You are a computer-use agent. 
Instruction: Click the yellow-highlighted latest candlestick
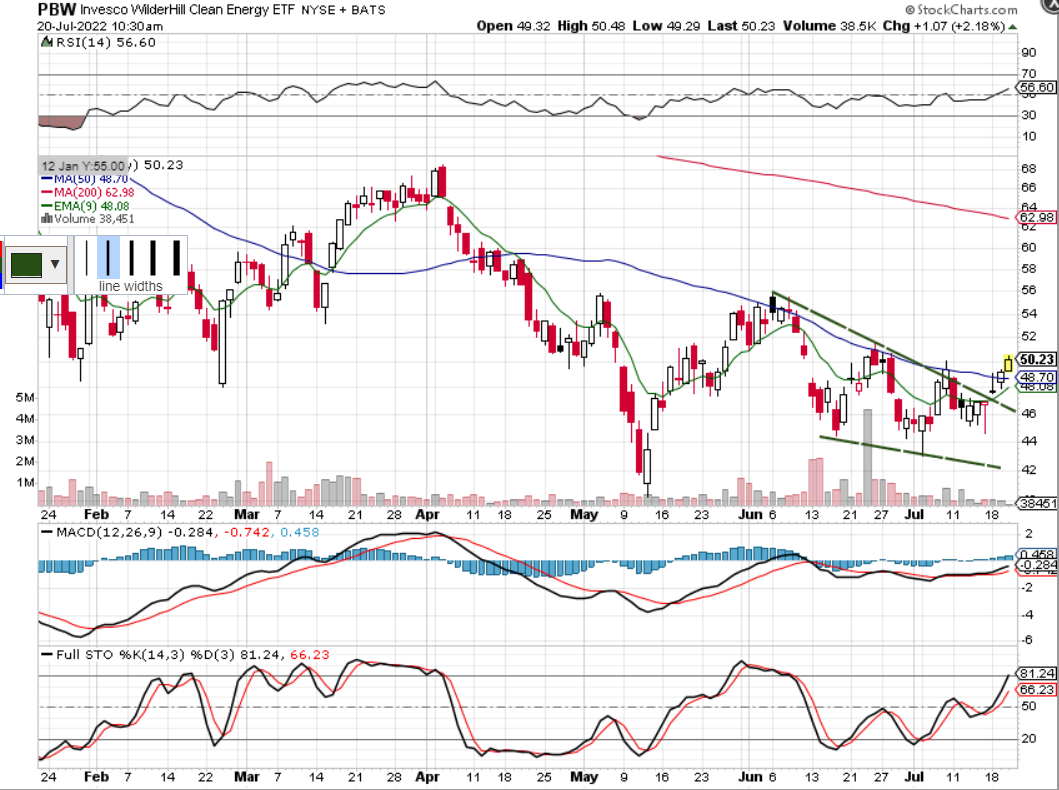click(1008, 363)
